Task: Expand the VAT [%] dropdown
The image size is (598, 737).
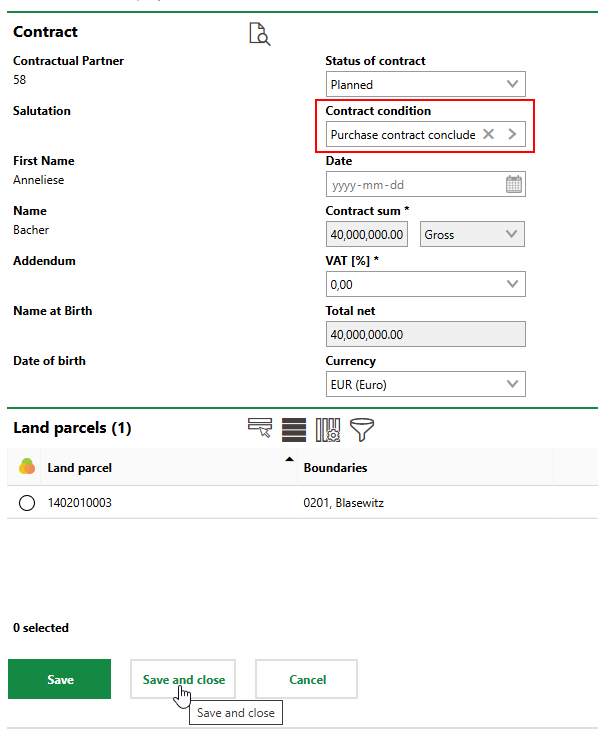Action: coord(425,284)
